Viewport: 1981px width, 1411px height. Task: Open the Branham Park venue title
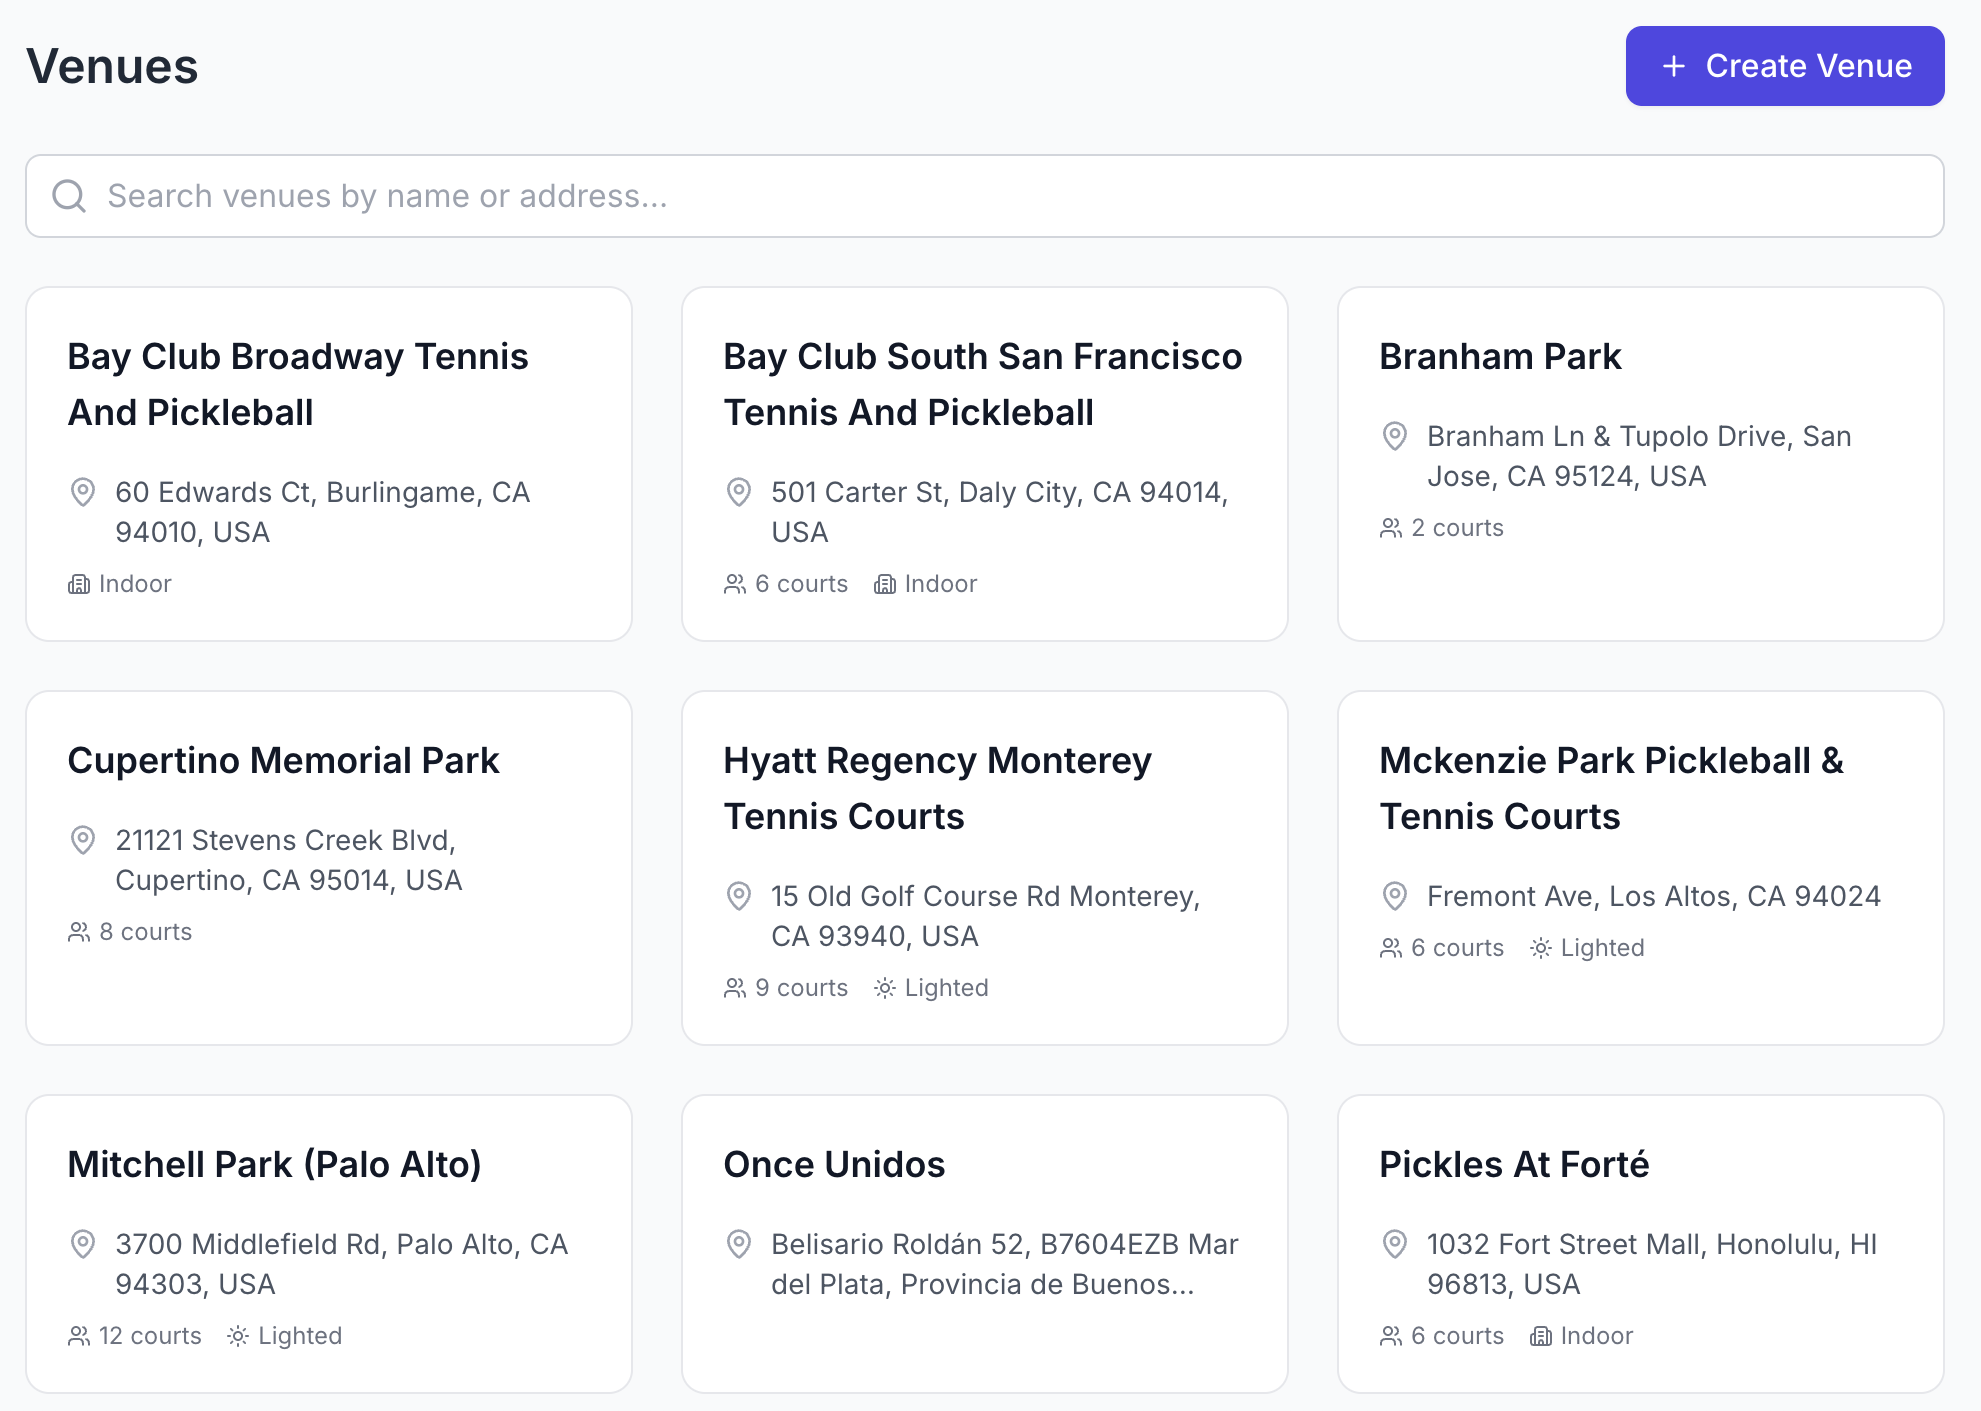(x=1500, y=356)
